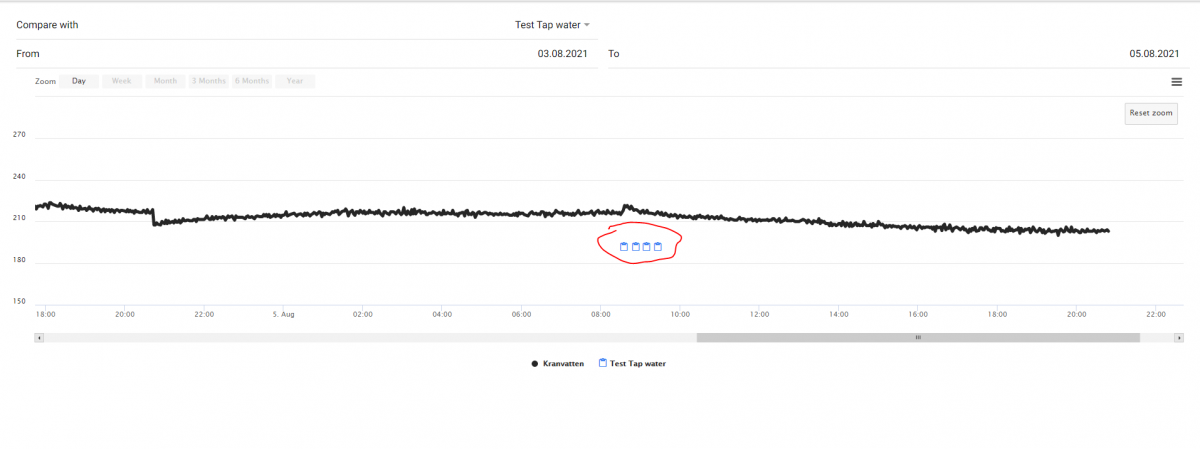
Task: Click the rightmost Test Tap water clipboard marker
Action: (x=658, y=246)
